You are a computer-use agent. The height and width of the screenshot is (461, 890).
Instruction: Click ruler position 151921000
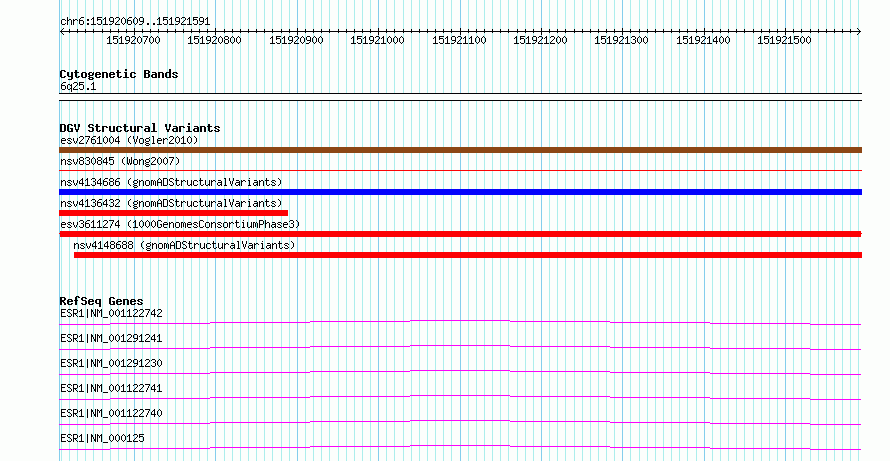[x=377, y=40]
